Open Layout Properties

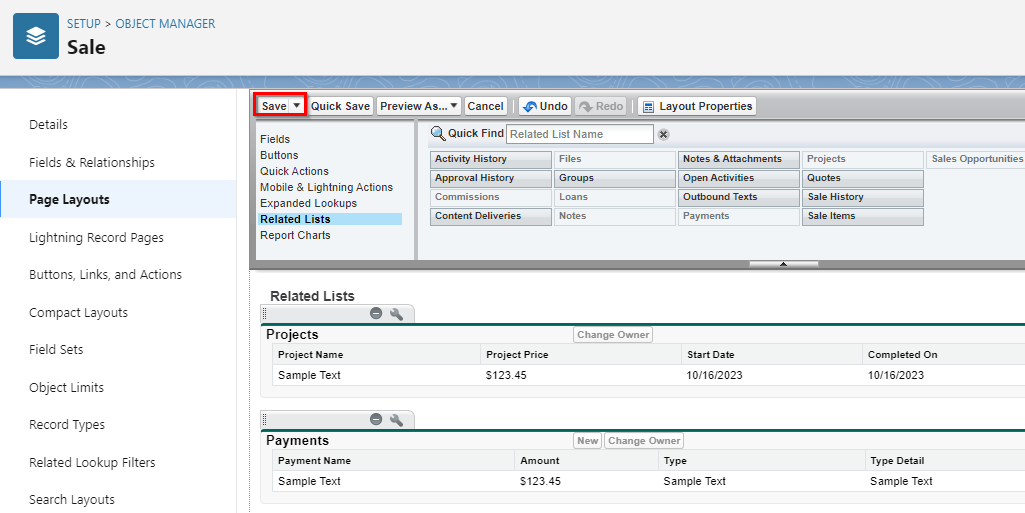[697, 107]
